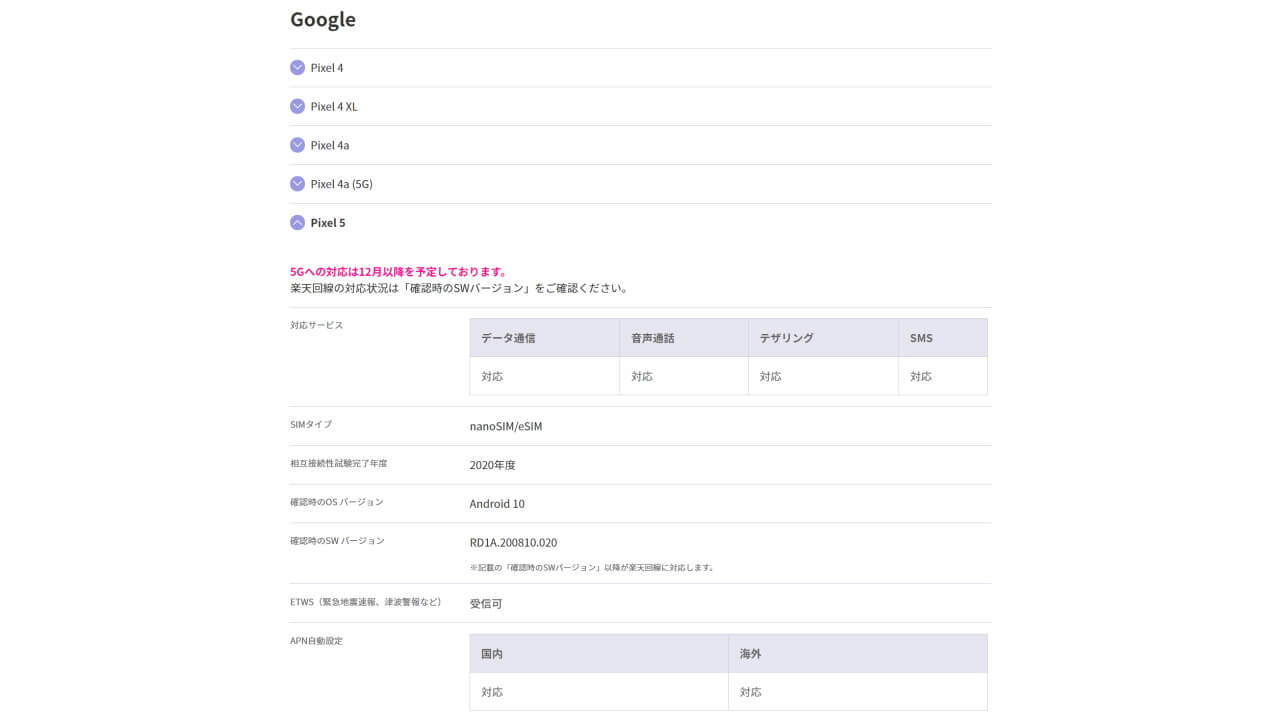Click the 海外 APN column header

751,654
